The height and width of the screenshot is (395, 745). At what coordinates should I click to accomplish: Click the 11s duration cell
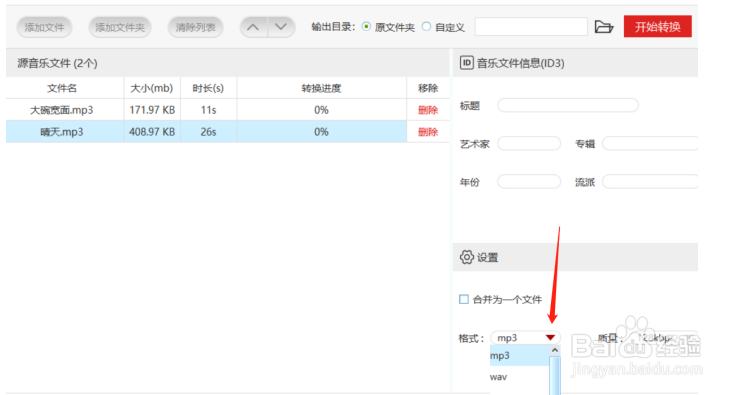(209, 110)
